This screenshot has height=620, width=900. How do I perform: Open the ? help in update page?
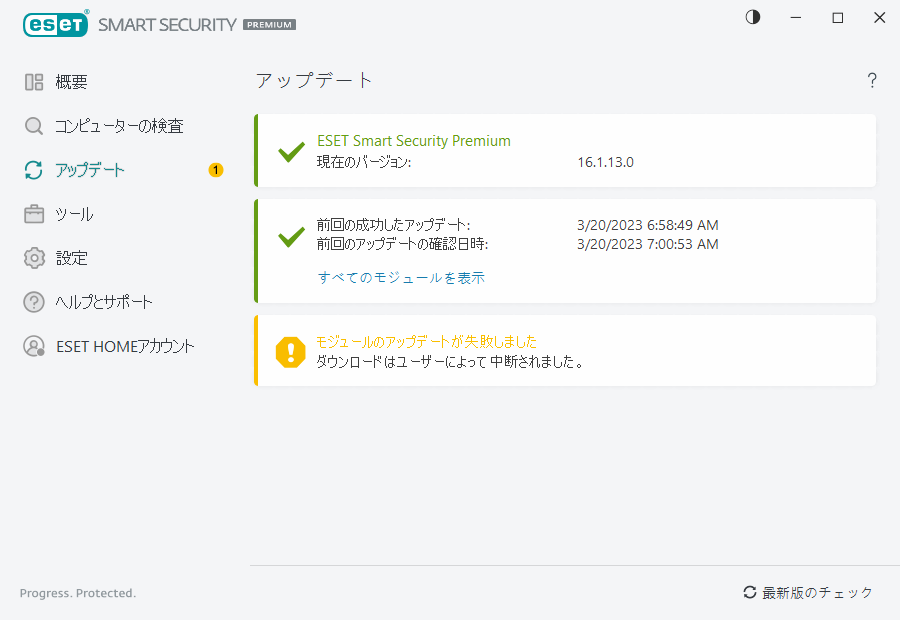click(x=871, y=80)
